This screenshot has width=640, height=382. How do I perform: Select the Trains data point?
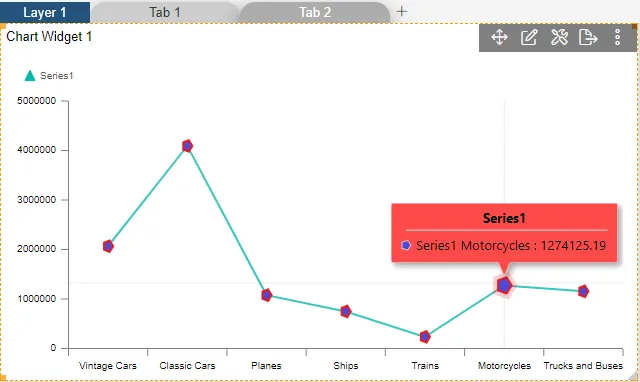point(425,337)
